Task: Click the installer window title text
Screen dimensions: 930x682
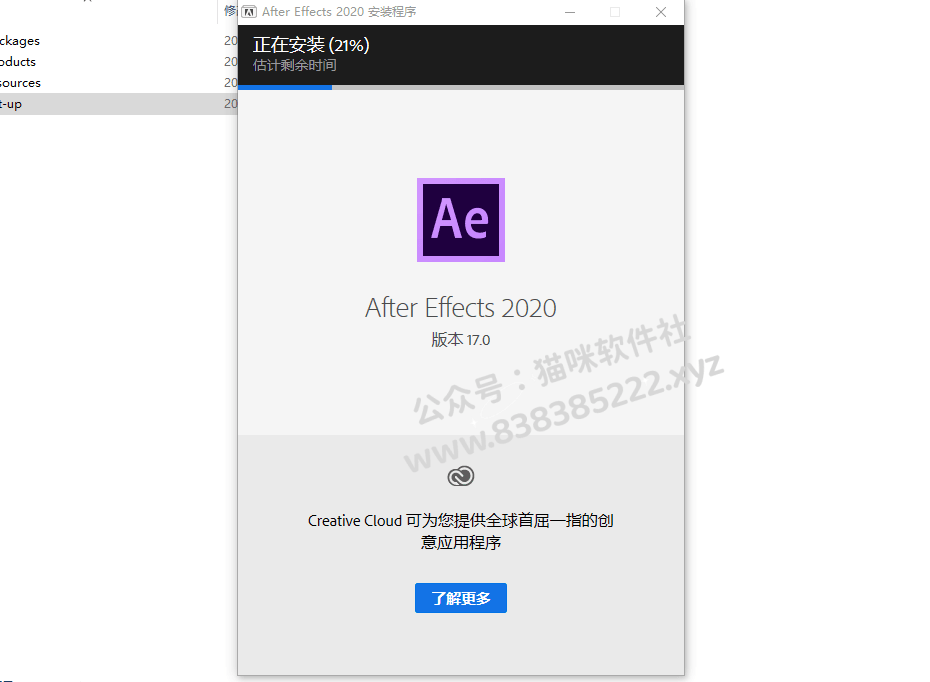Action: (339, 12)
